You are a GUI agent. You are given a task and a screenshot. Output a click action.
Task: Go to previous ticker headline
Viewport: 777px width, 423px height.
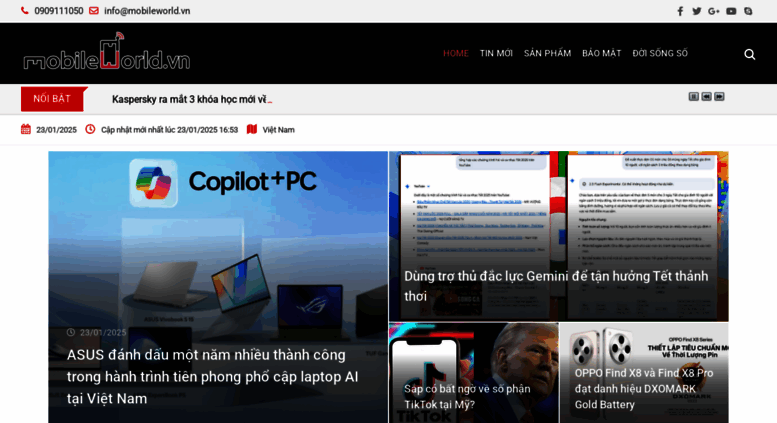[707, 97]
